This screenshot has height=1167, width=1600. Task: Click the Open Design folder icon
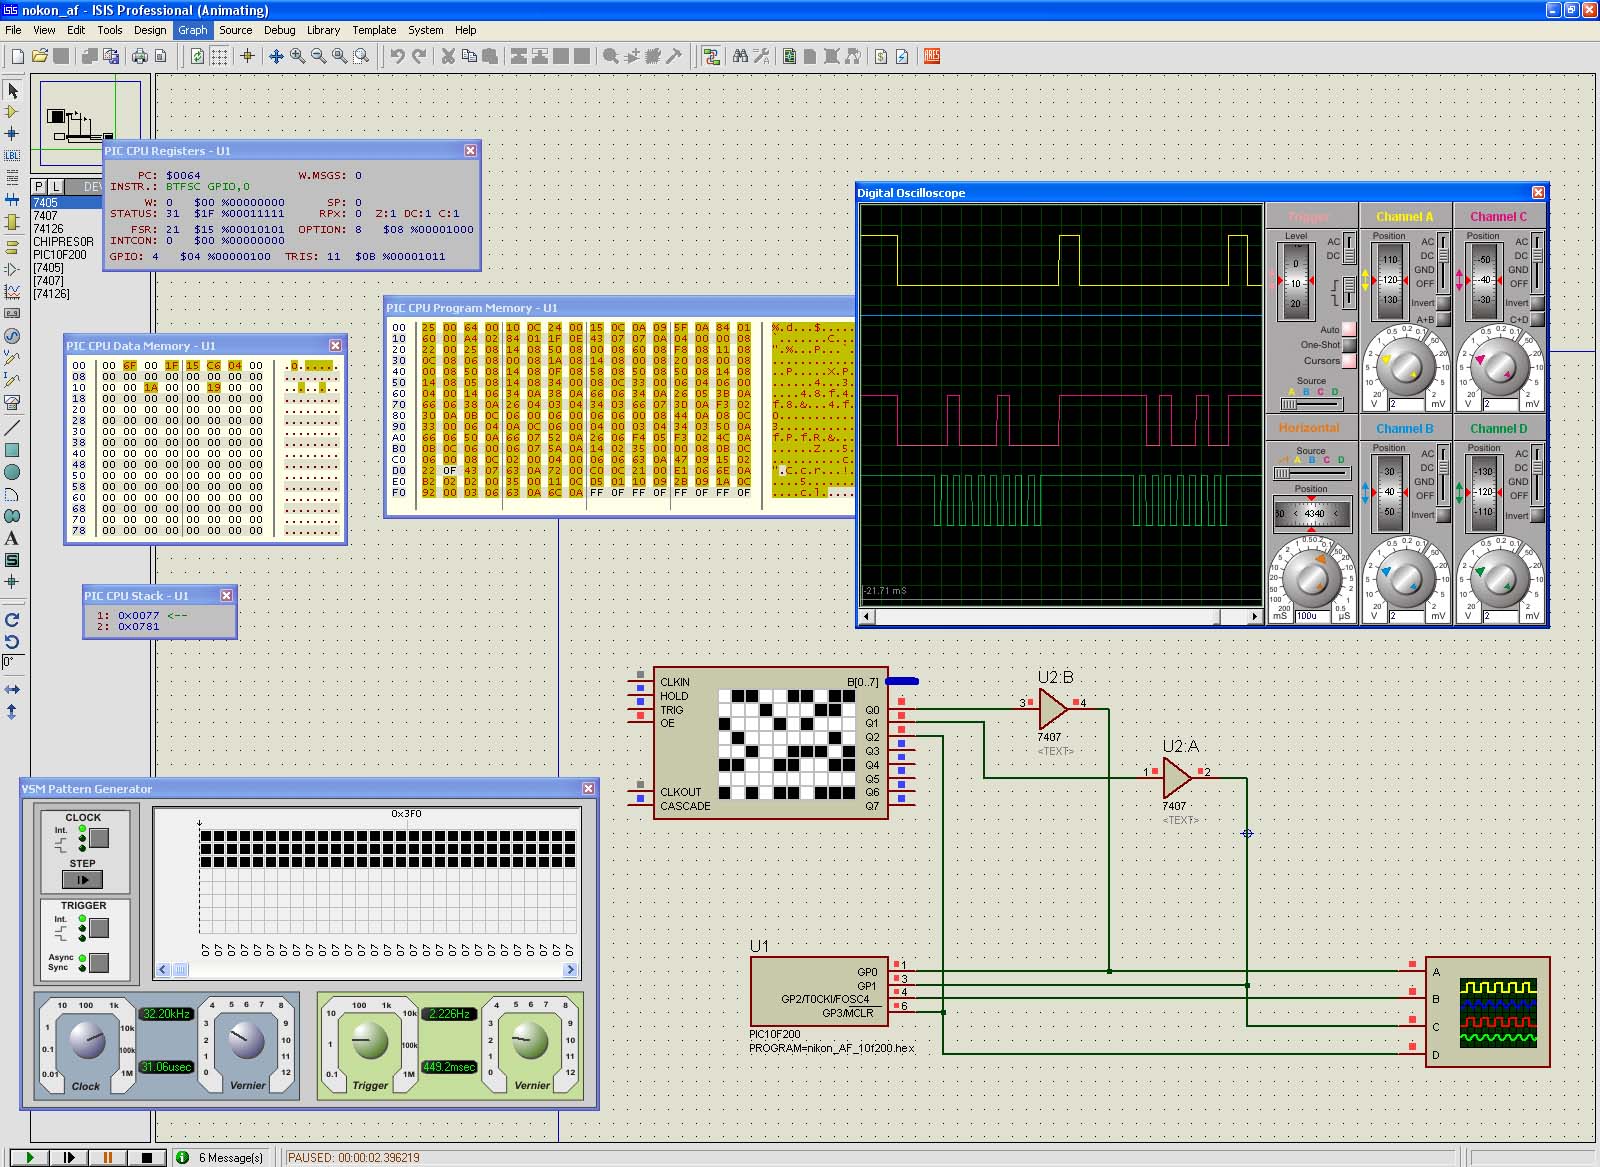pyautogui.click(x=40, y=56)
